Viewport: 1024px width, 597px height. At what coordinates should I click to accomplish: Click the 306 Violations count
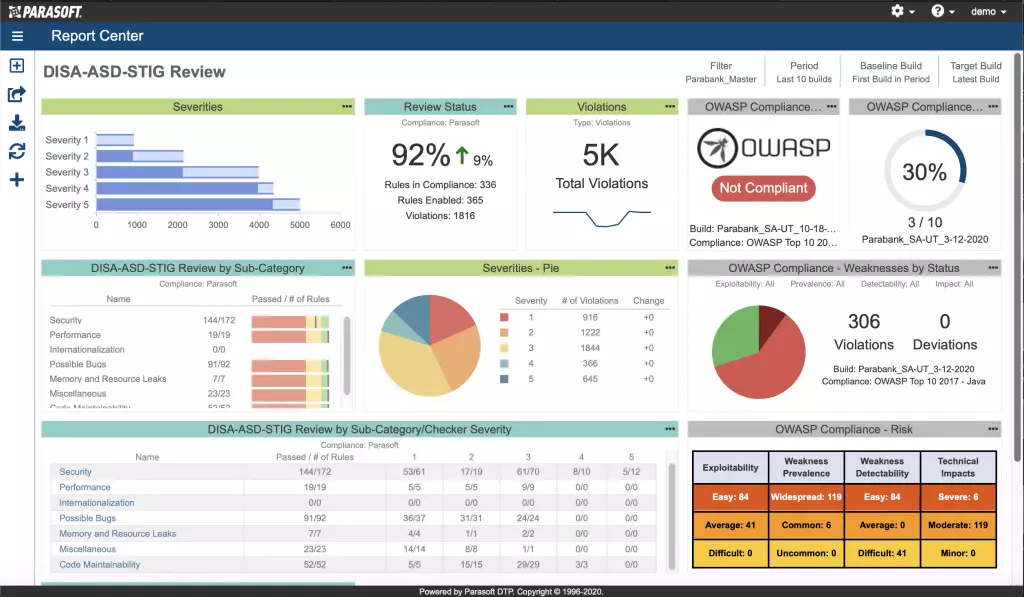(863, 321)
